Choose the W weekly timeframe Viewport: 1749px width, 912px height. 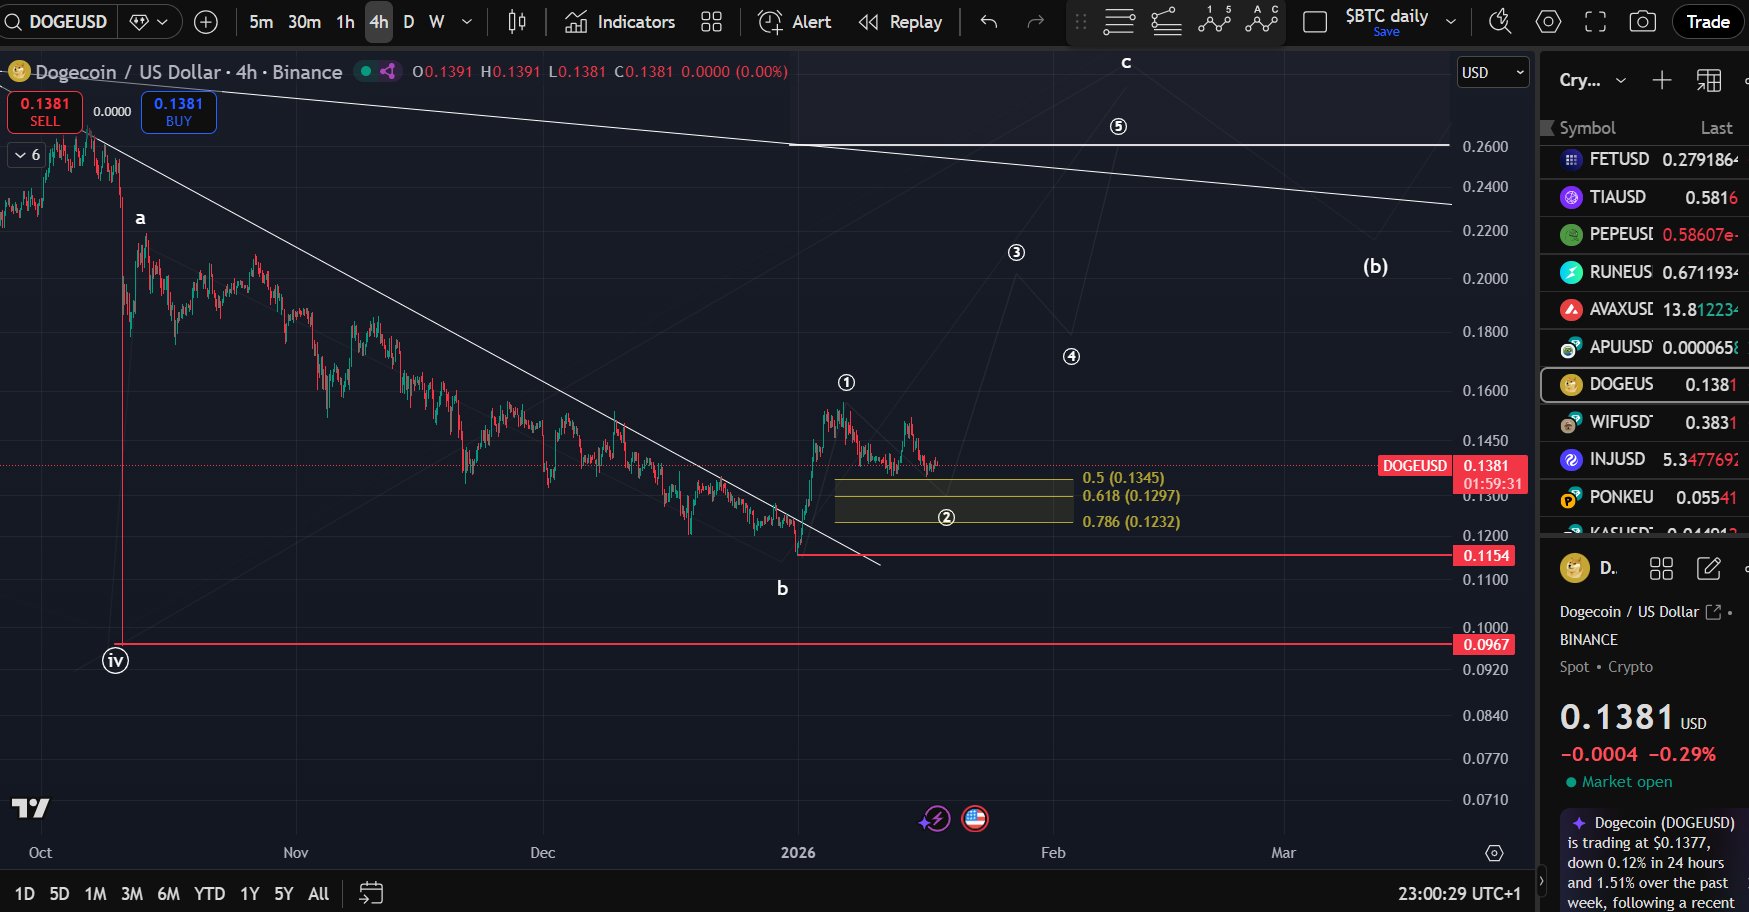436,22
